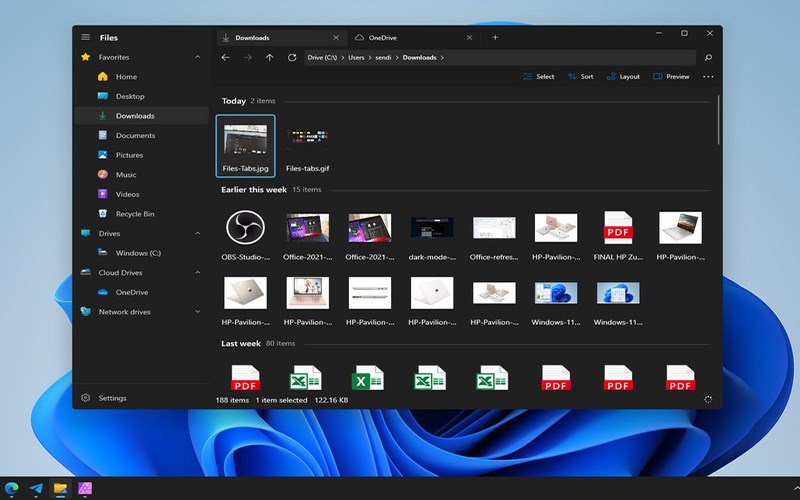Collapse the Favorites section
800x500 pixels.
pos(197,57)
